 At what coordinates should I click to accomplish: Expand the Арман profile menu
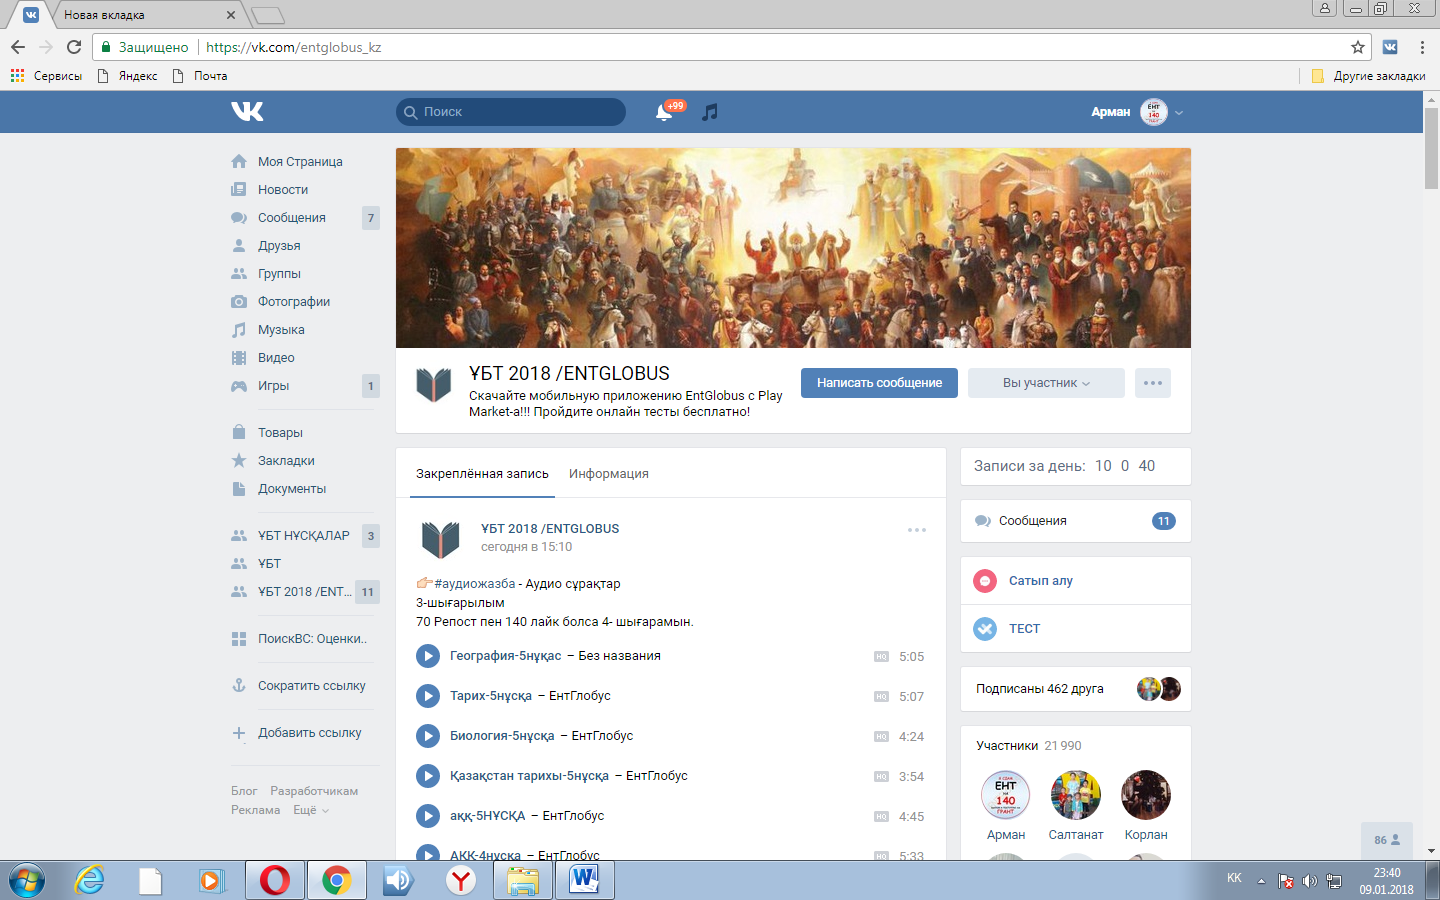pos(1138,112)
